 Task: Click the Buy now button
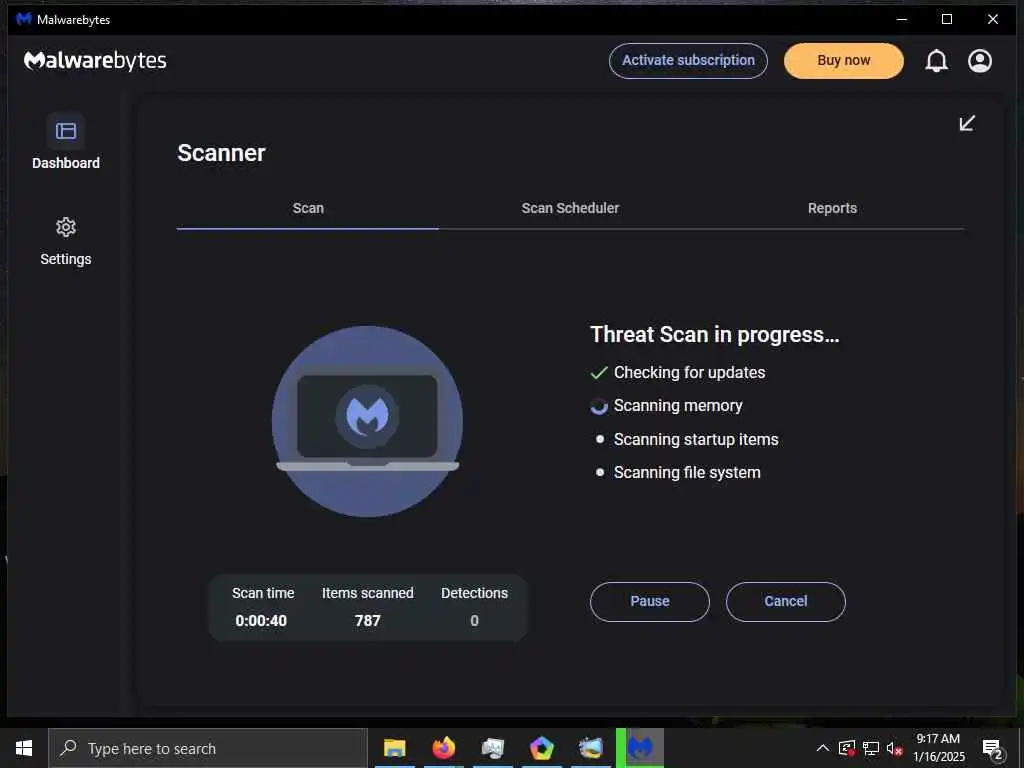(844, 61)
